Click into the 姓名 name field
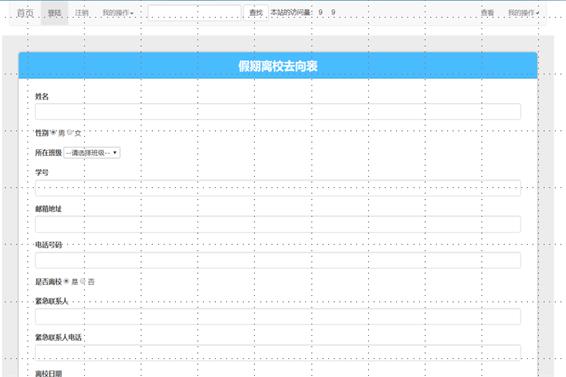 click(278, 112)
